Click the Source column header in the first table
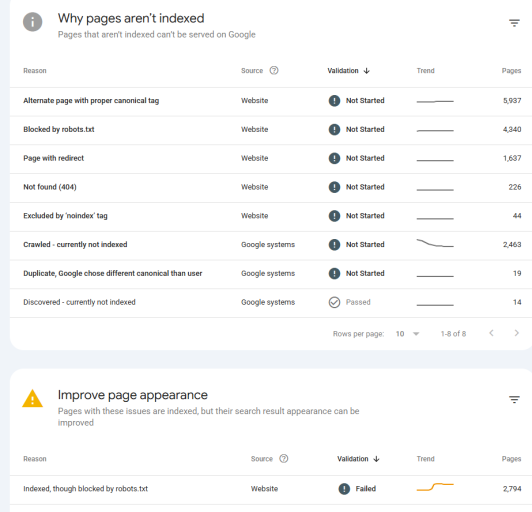532x512 pixels. pyautogui.click(x=252, y=71)
